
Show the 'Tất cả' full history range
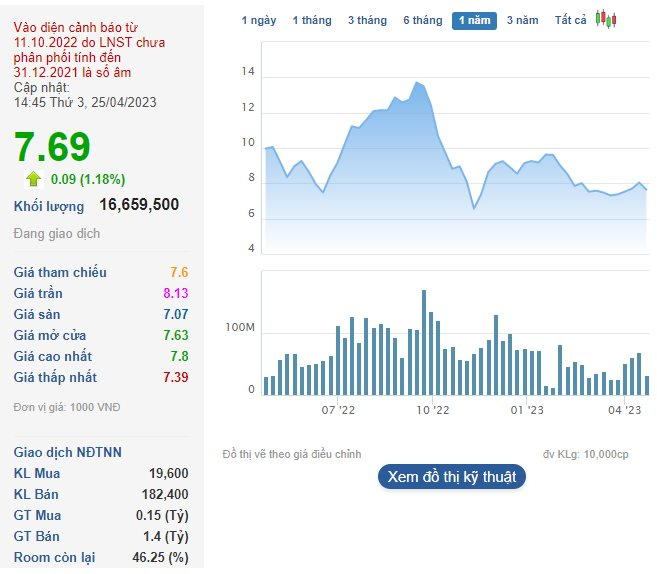[570, 21]
